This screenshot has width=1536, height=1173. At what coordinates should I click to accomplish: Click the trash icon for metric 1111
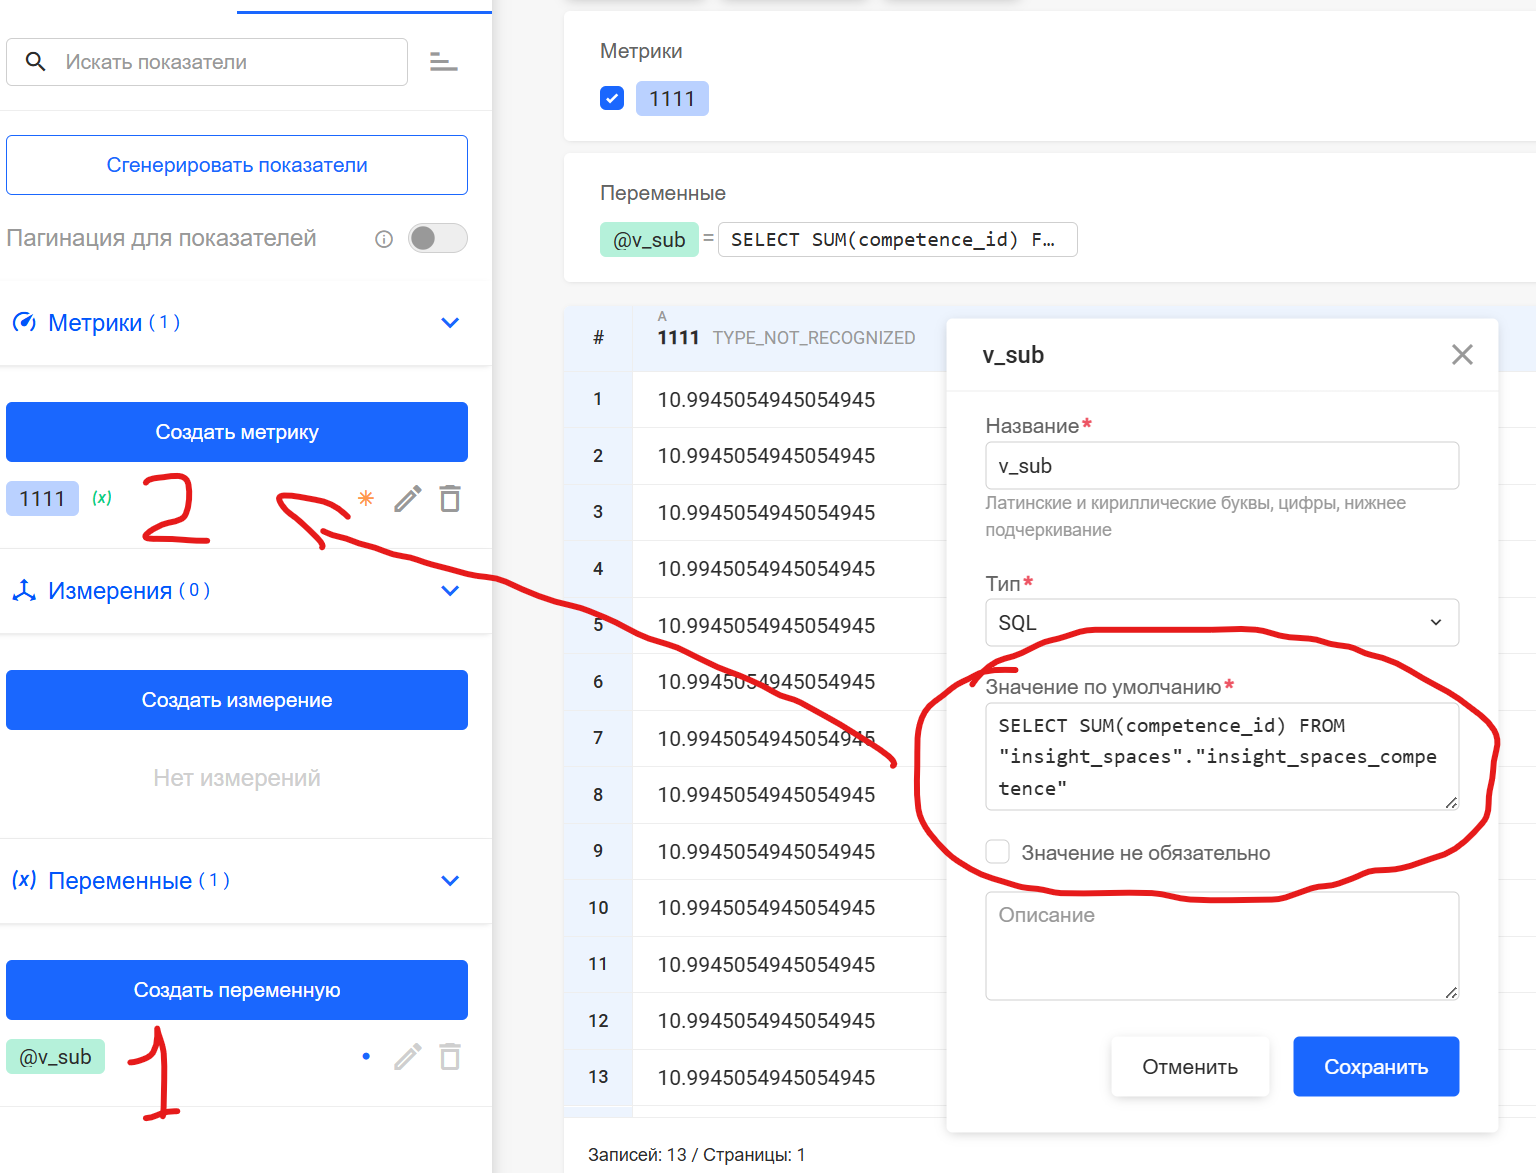pyautogui.click(x=450, y=498)
